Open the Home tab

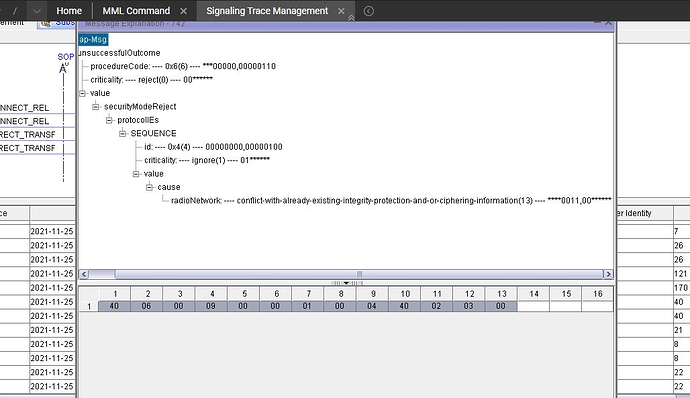pos(69,11)
